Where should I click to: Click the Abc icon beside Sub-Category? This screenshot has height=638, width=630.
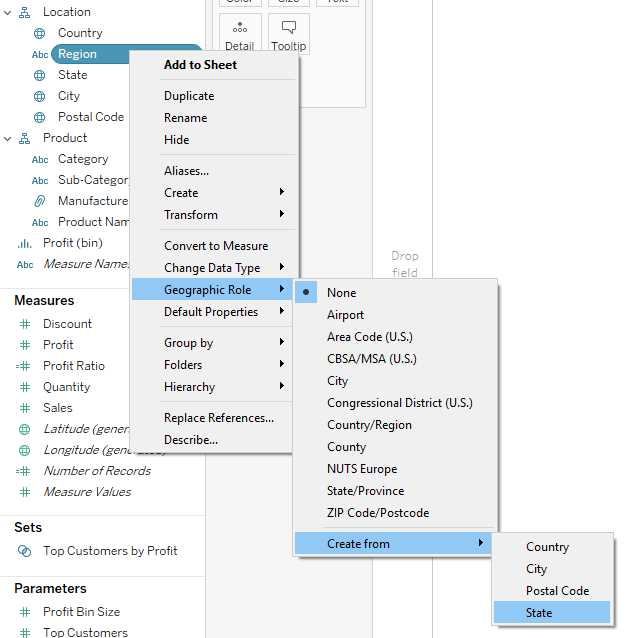(x=40, y=180)
